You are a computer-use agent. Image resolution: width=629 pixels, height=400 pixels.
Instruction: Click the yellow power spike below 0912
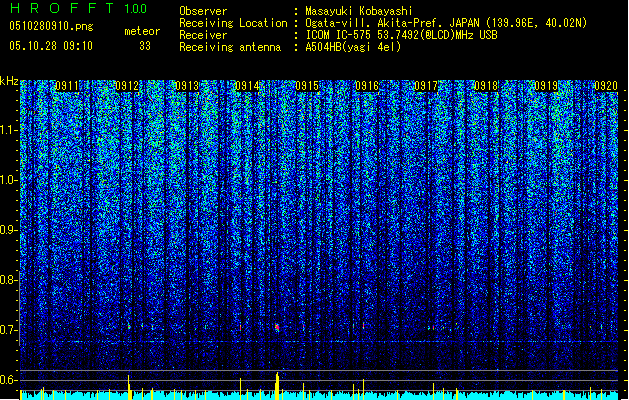pos(129,387)
